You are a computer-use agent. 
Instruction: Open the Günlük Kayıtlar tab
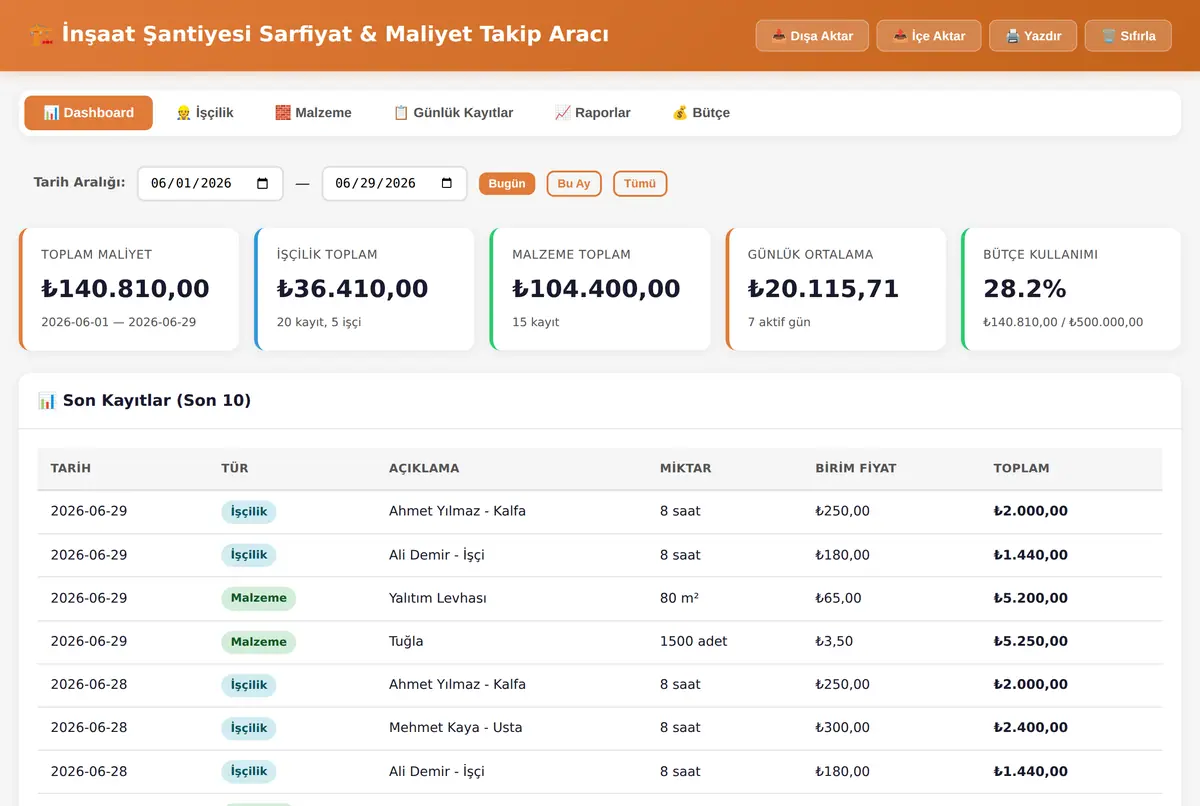point(453,113)
